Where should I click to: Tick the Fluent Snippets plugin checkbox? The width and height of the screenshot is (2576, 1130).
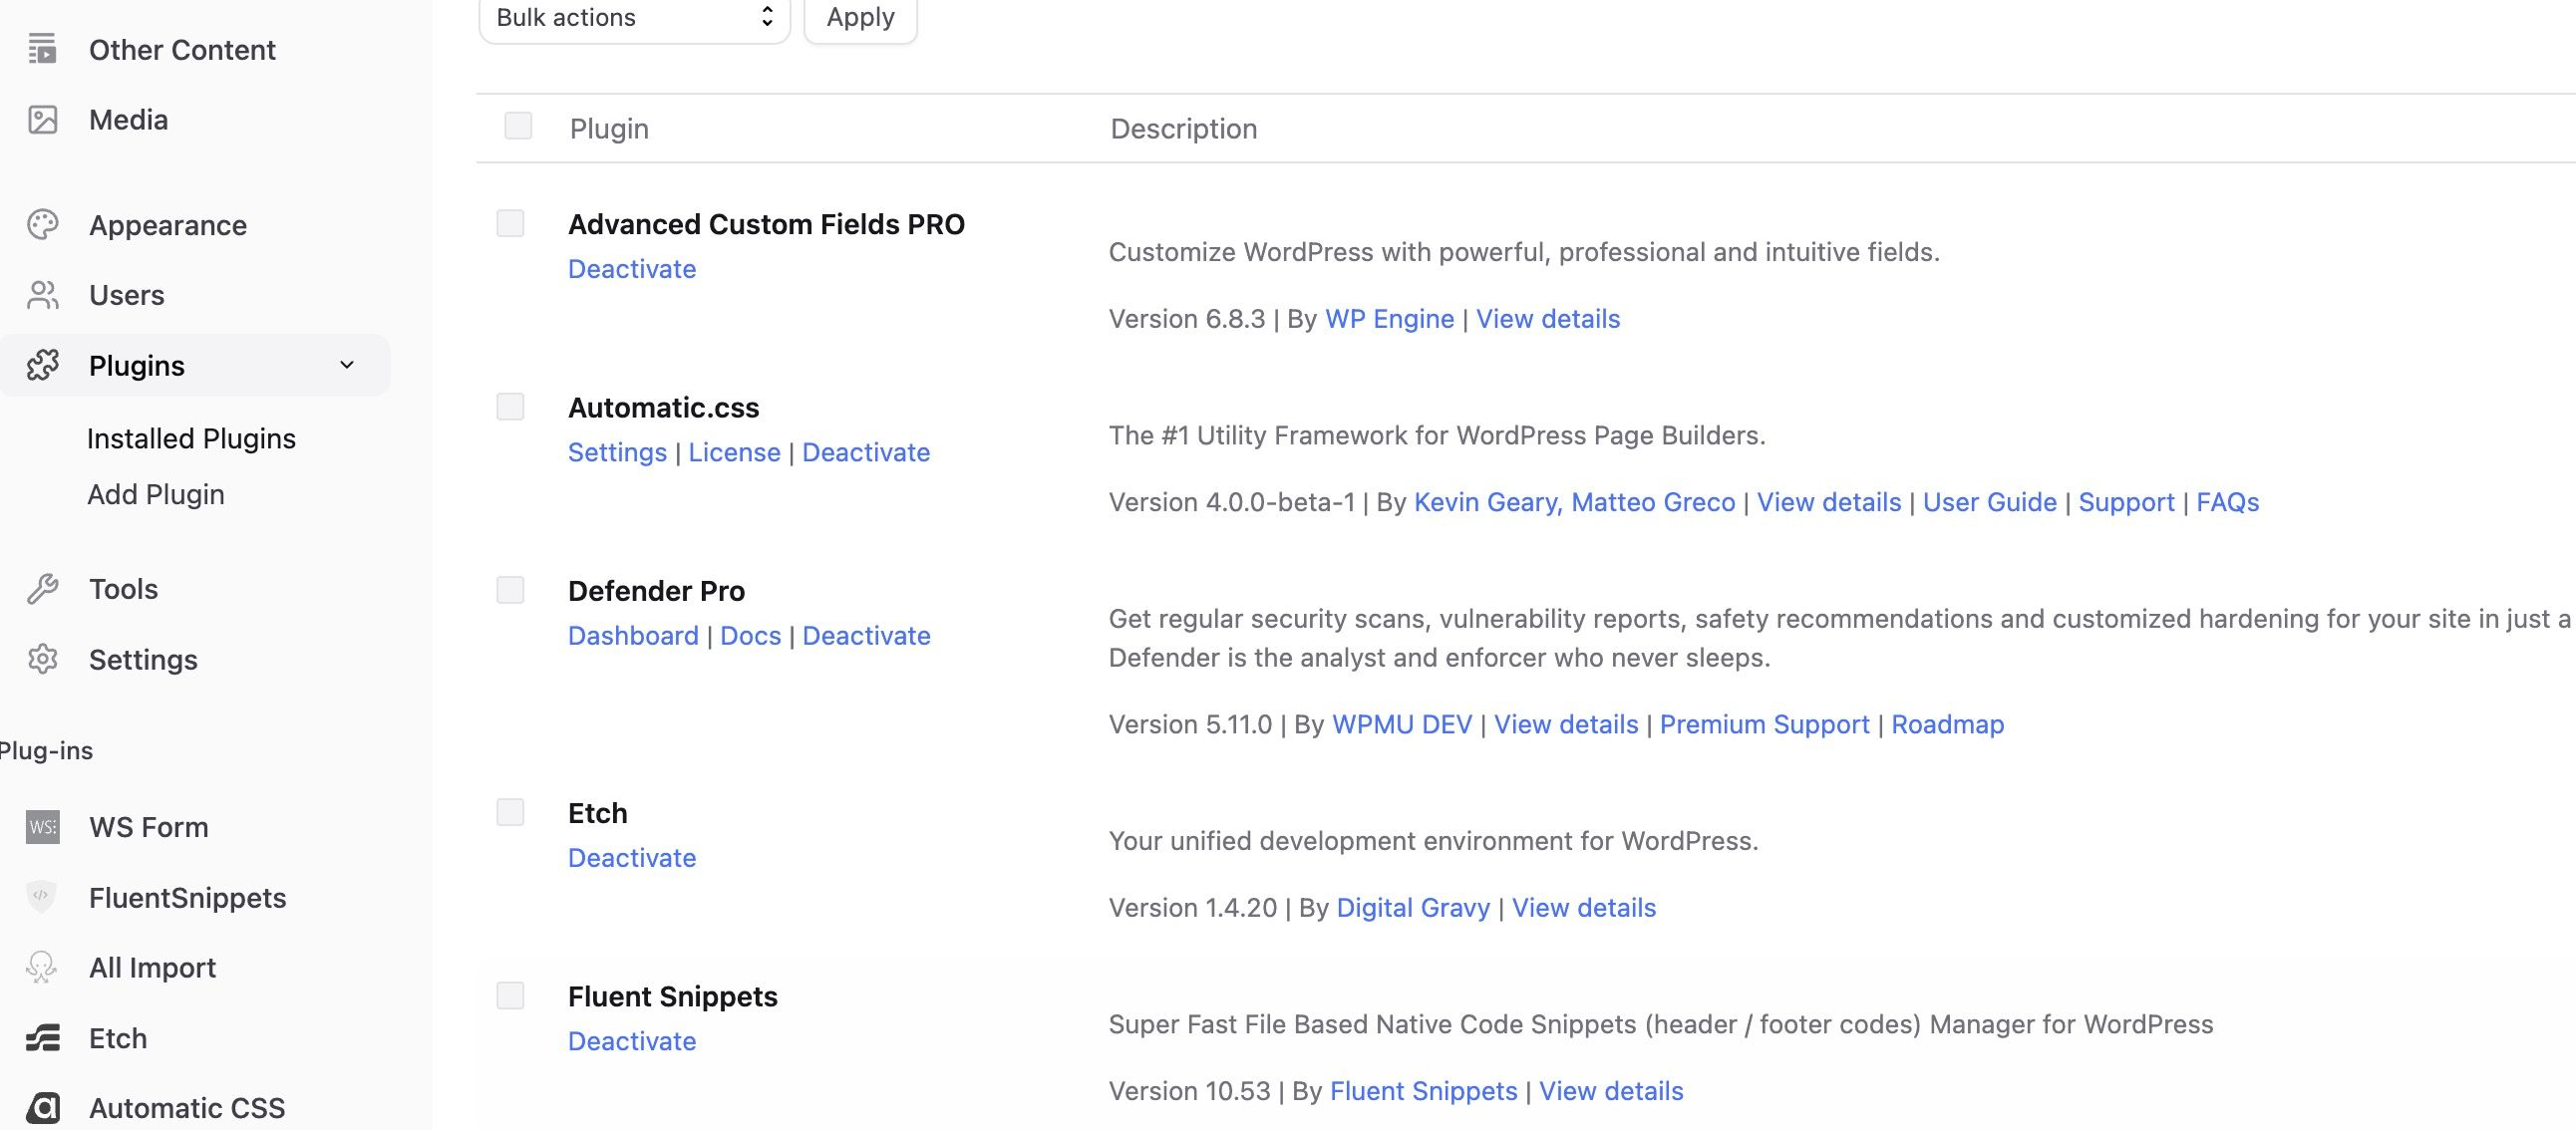(x=510, y=995)
